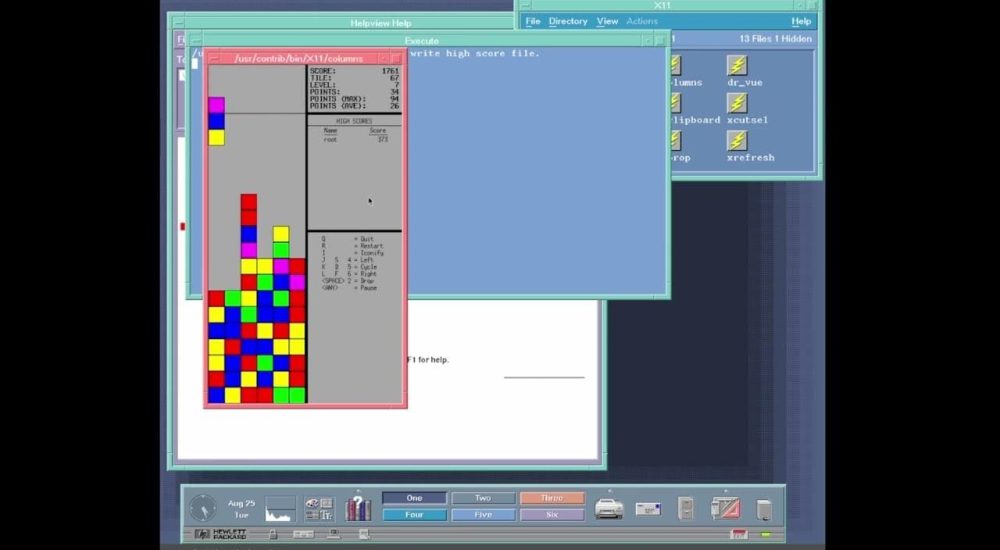Open the File menu in X11 file manager
The image size is (1000, 550).
tap(533, 21)
